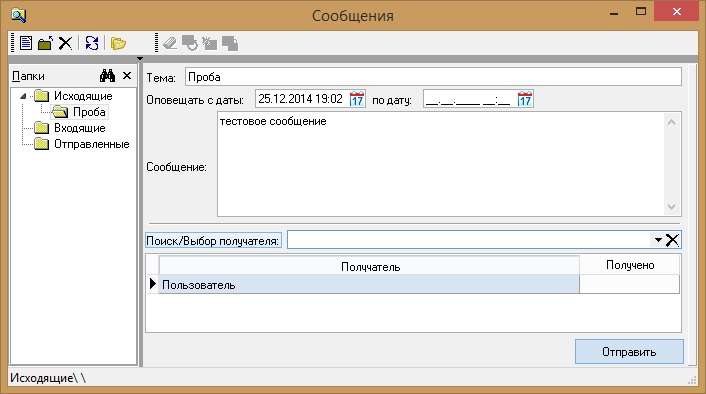Click the Папки panel title
The image size is (706, 394).
pos(28,76)
